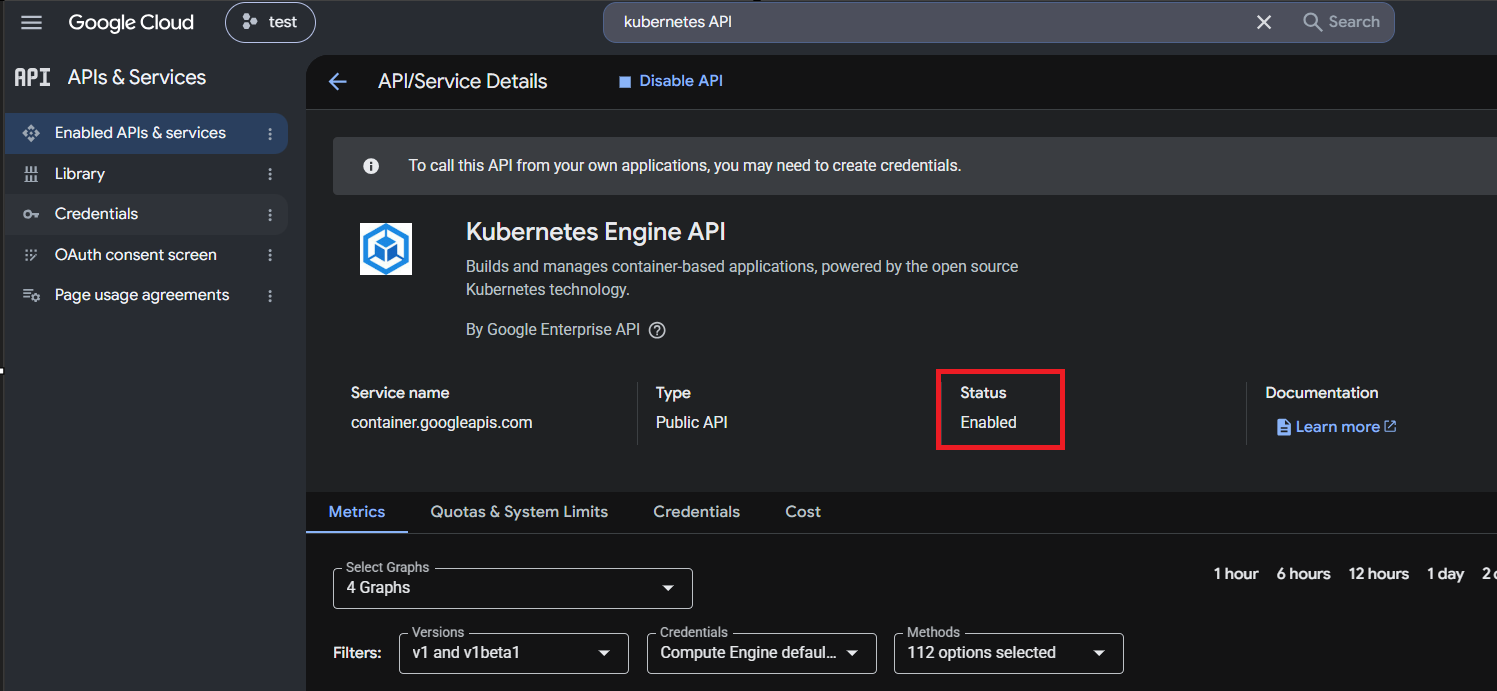Open the Methods filter dropdown
The height and width of the screenshot is (691, 1497).
point(1009,653)
